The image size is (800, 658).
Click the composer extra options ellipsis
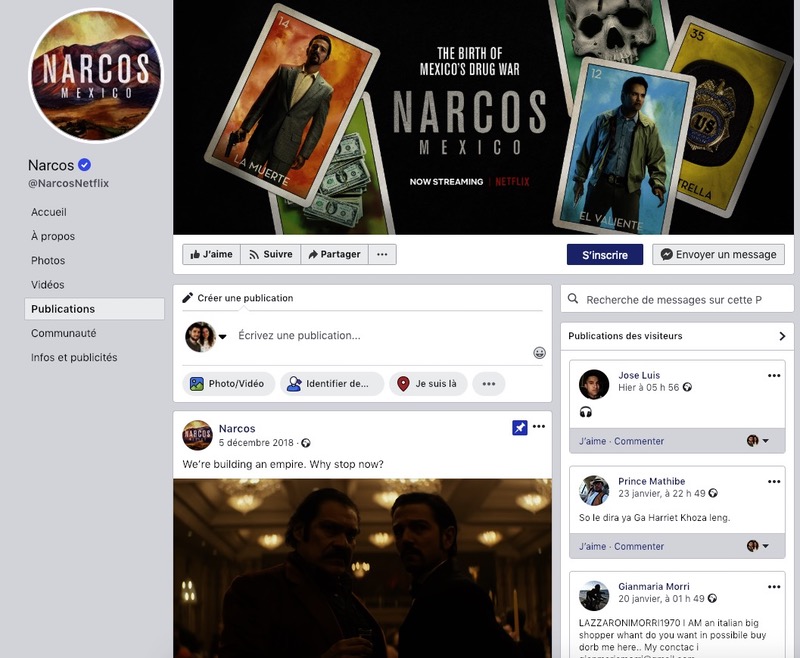(x=487, y=383)
